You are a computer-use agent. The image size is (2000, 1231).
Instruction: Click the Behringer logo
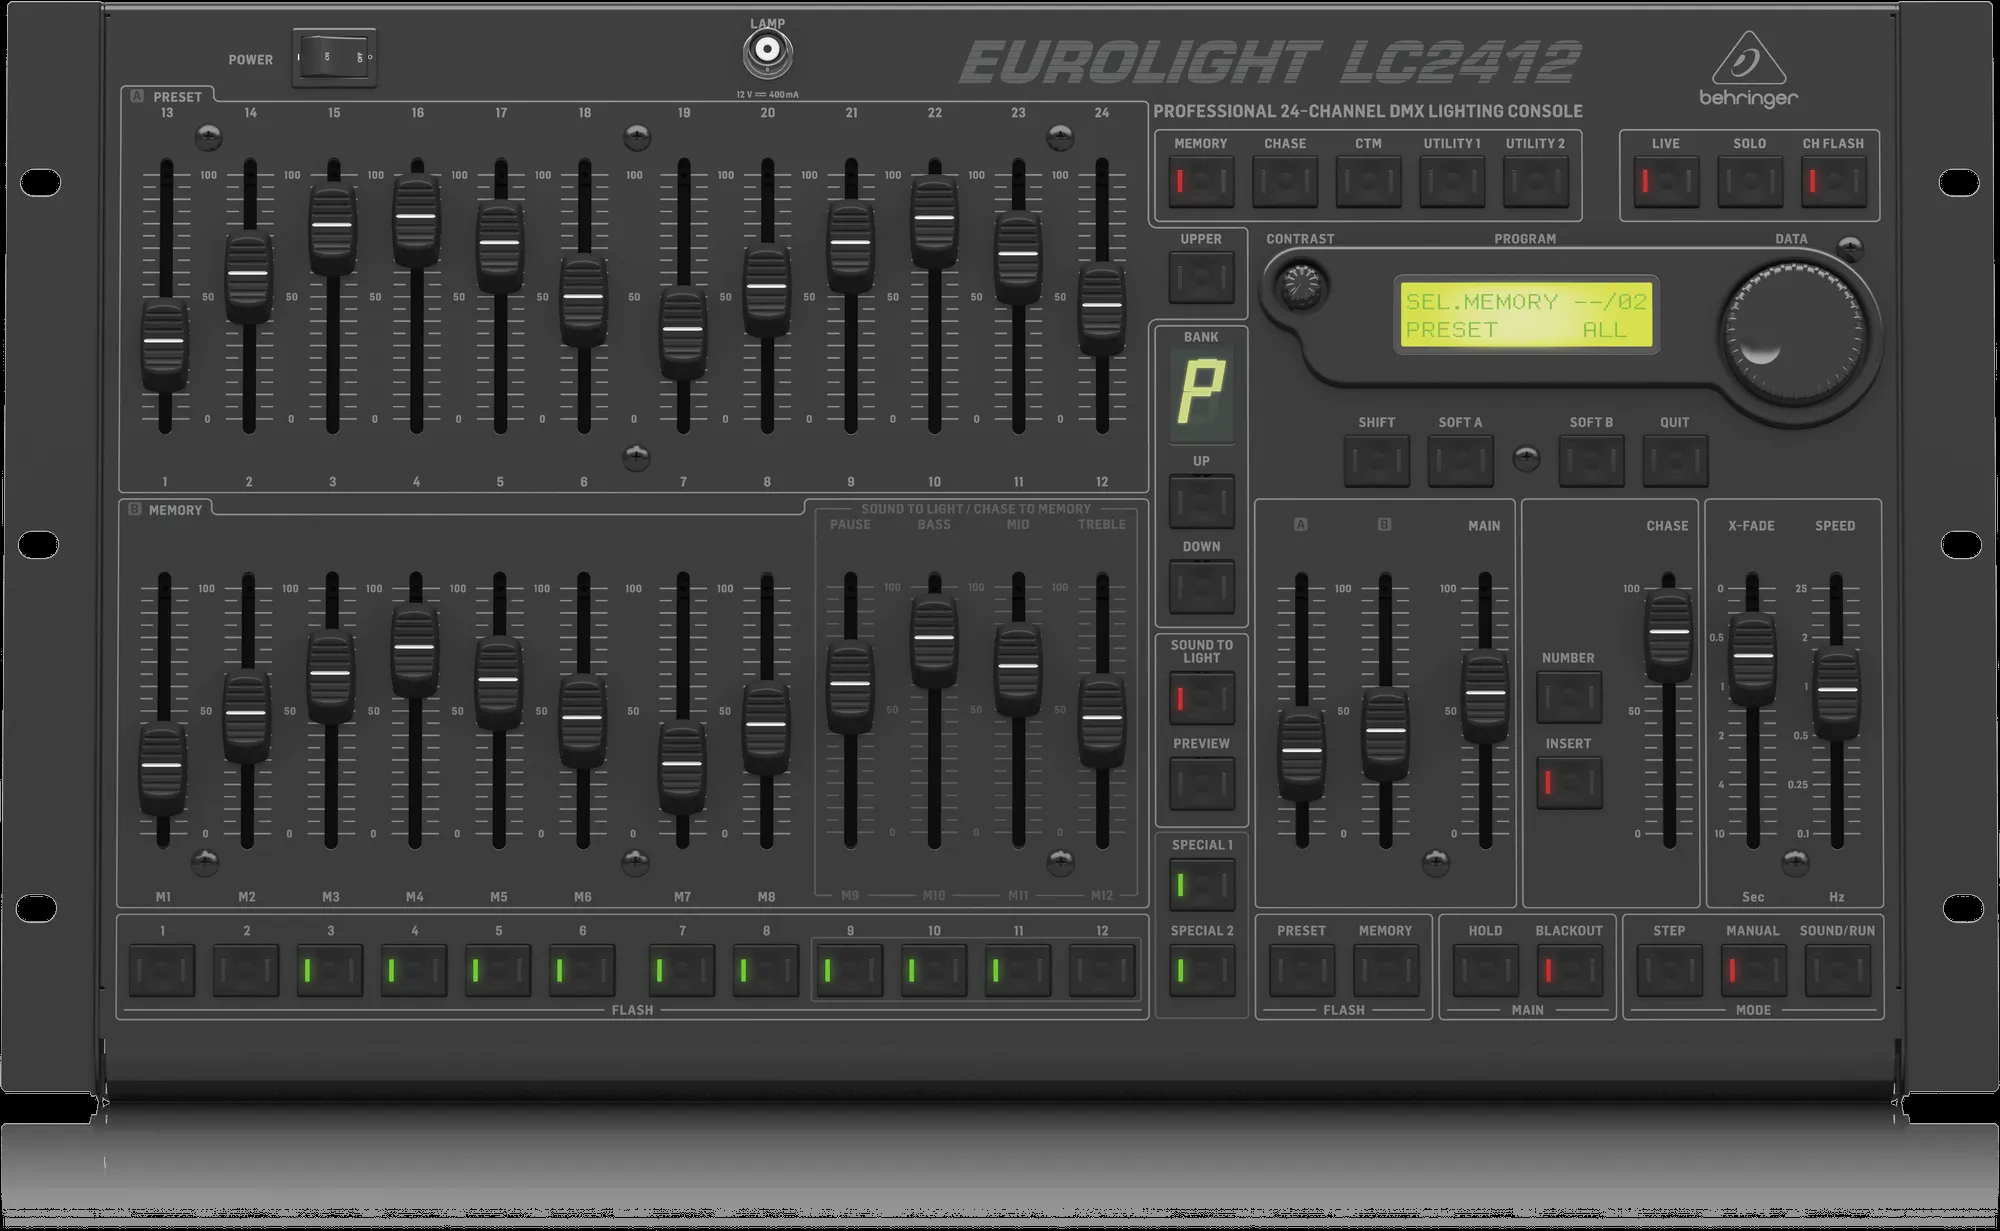click(x=1749, y=69)
